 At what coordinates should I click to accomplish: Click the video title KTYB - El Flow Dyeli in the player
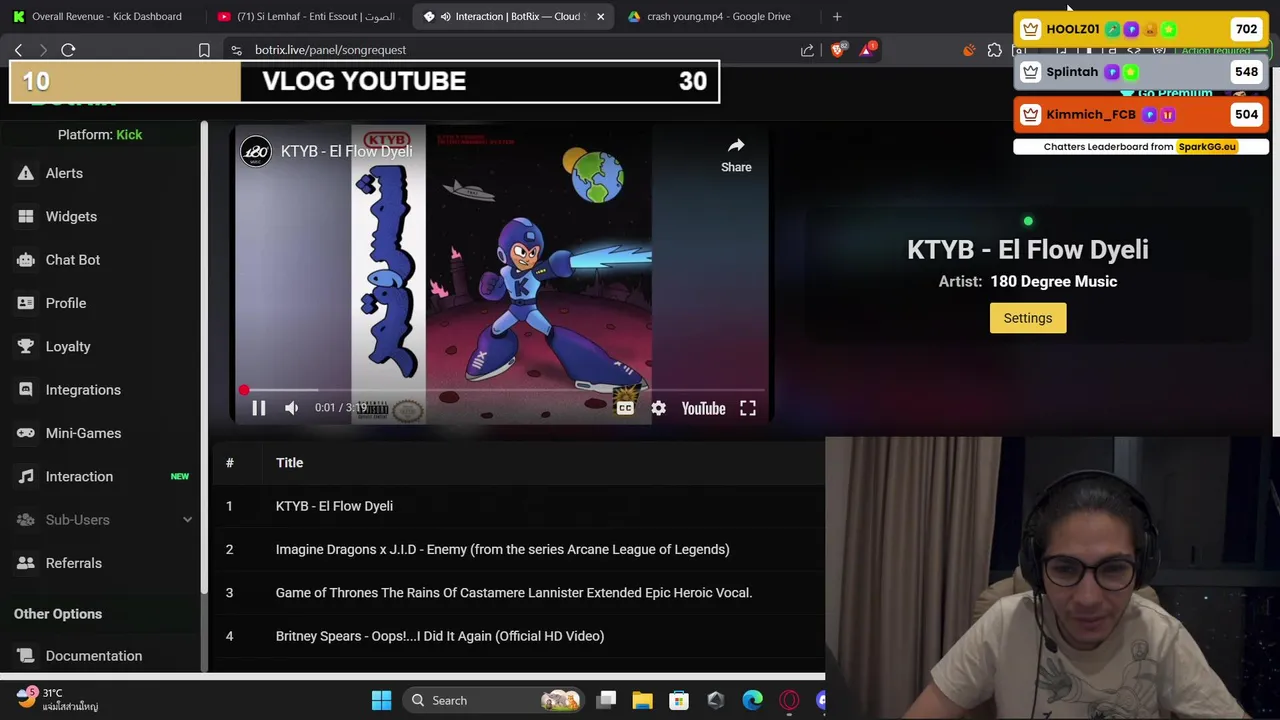346,151
